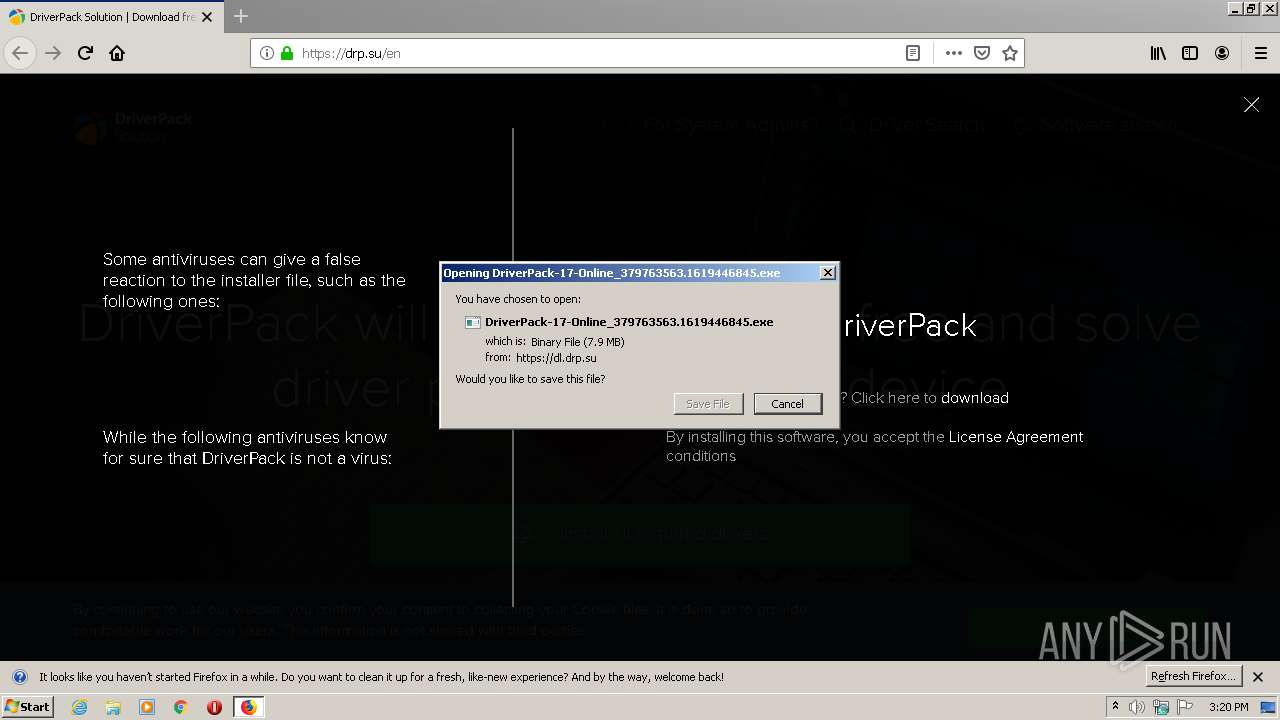Launch Chrome from taskbar

(x=180, y=707)
